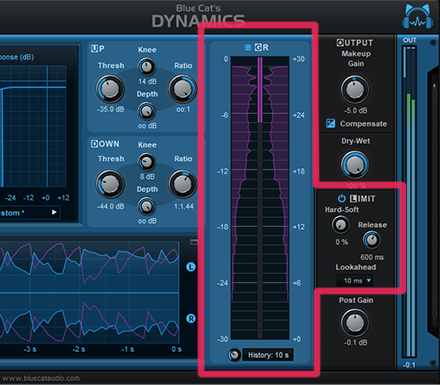Click the Hard-Soft knob
The image size is (440, 385).
click(x=341, y=225)
